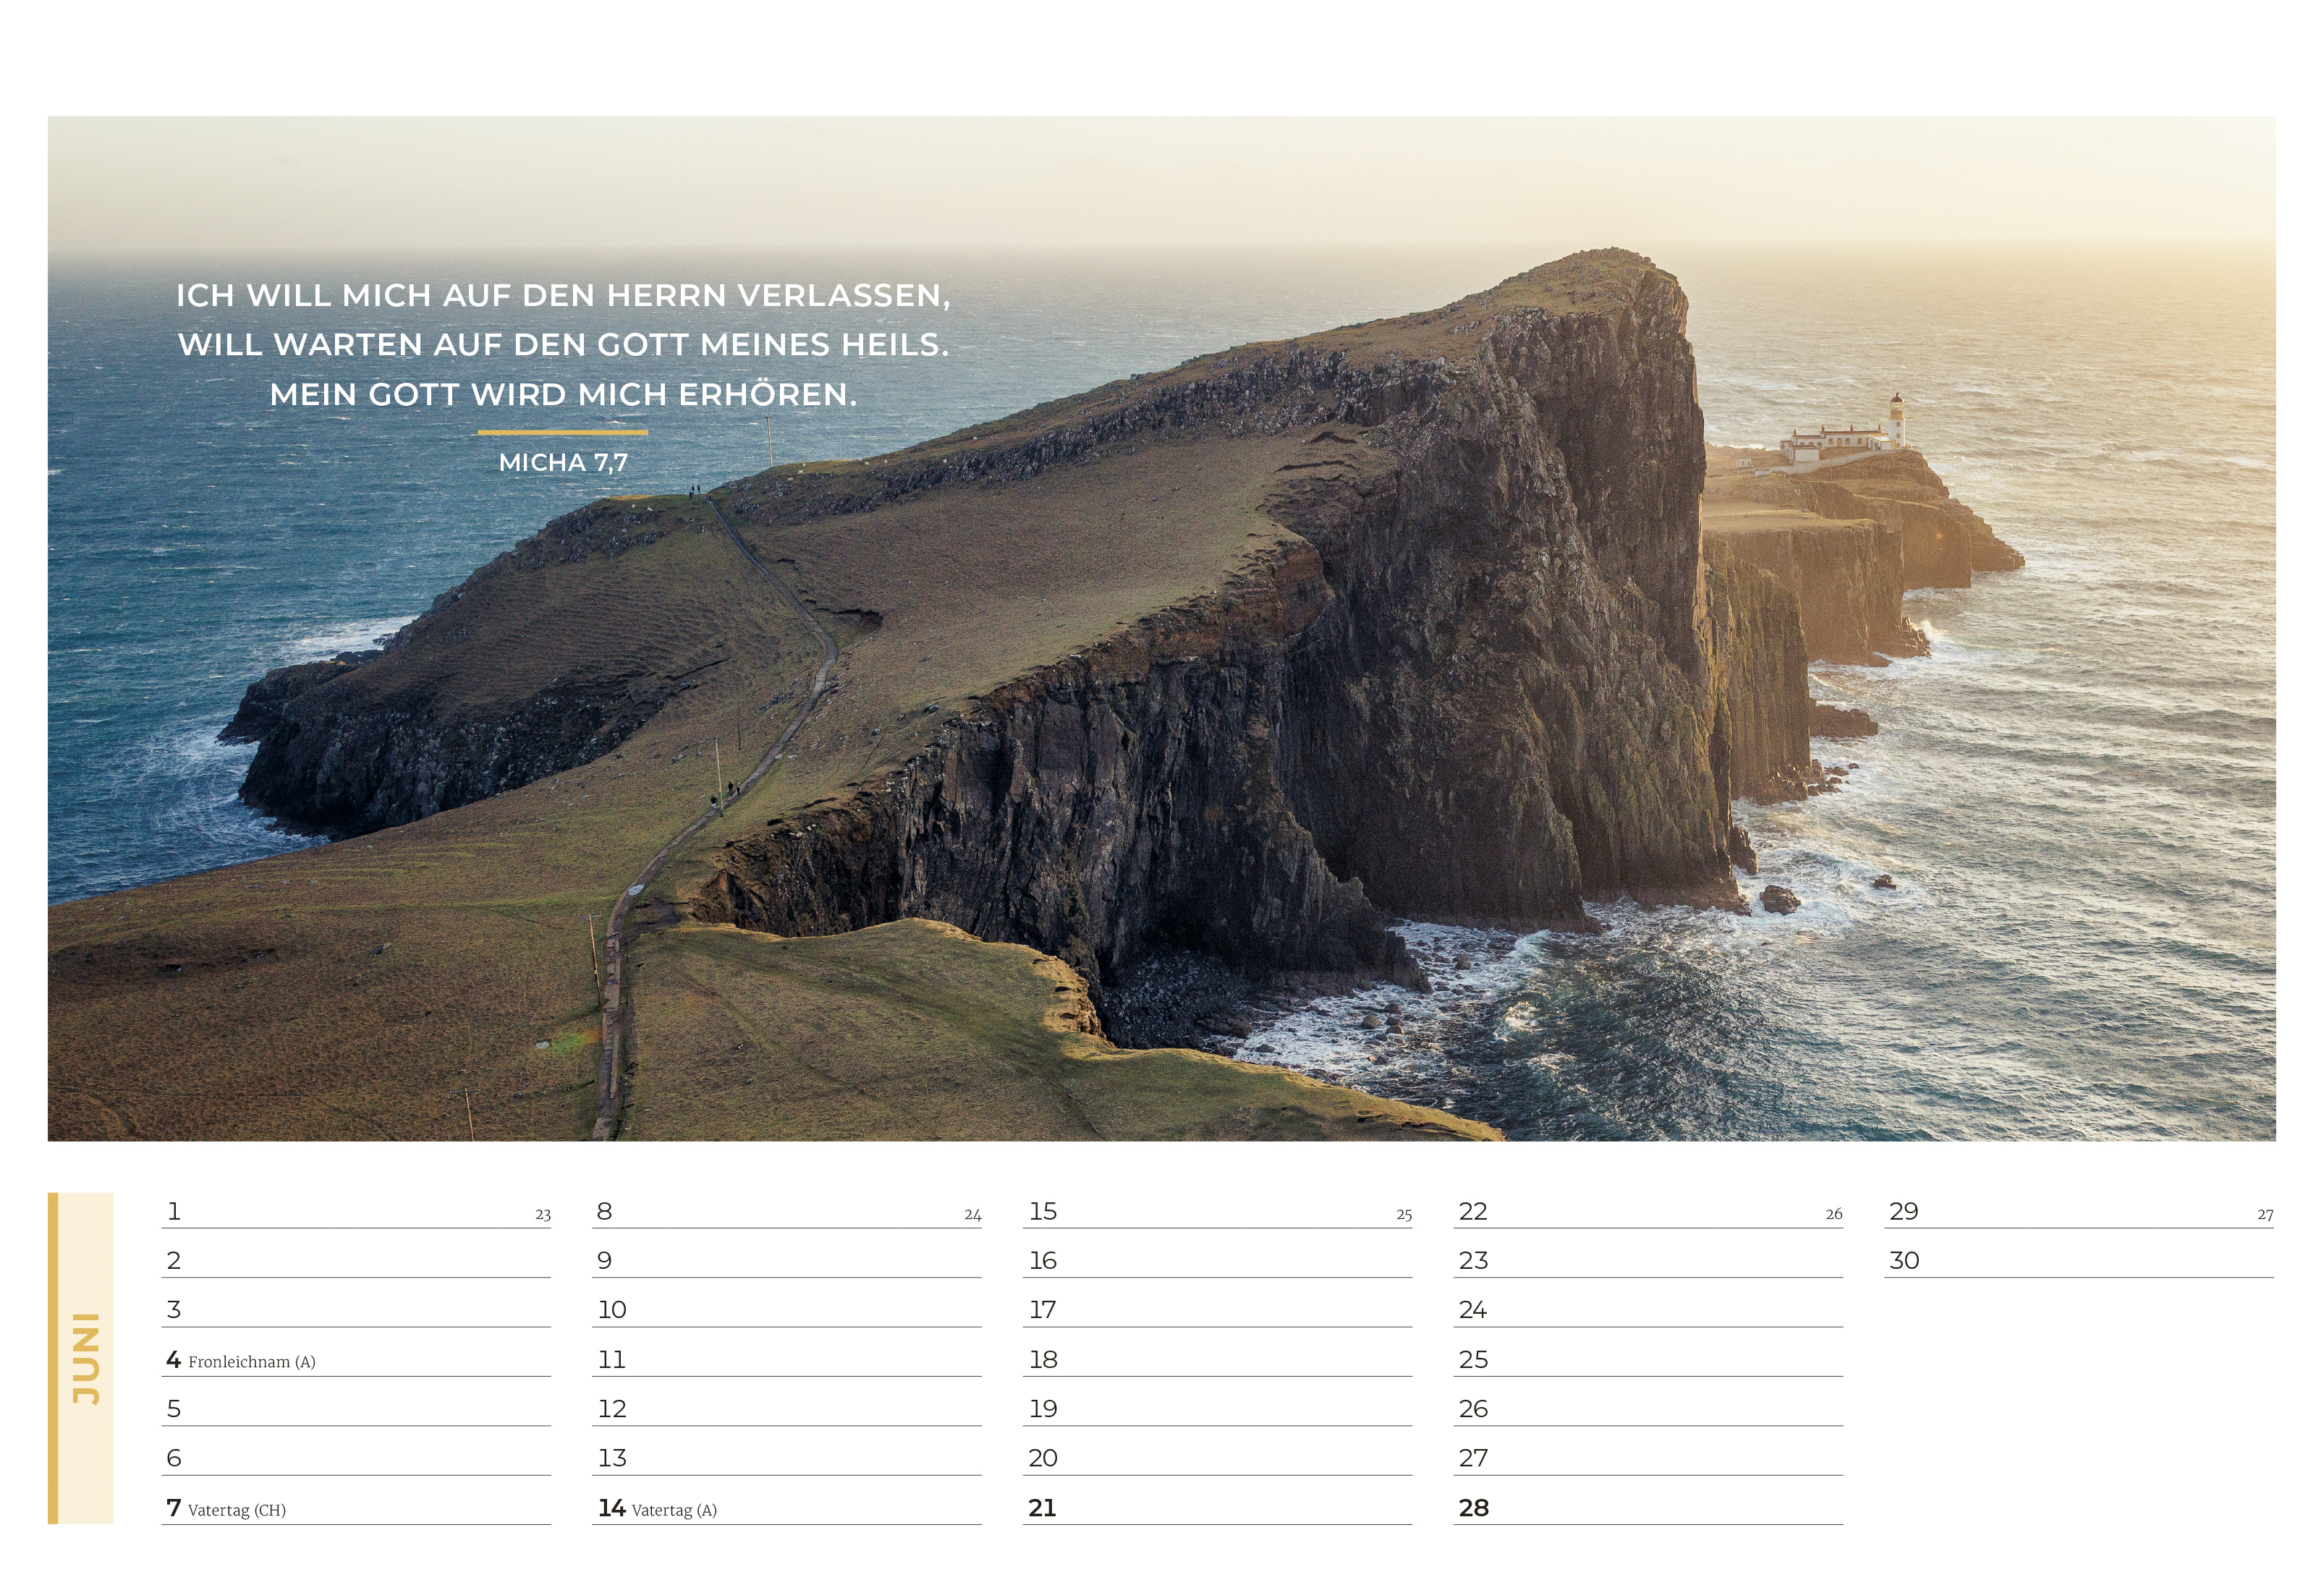This screenshot has height=1572, width=2324.
Task: Click day 19 in the calendar
Action: pos(1043,1408)
